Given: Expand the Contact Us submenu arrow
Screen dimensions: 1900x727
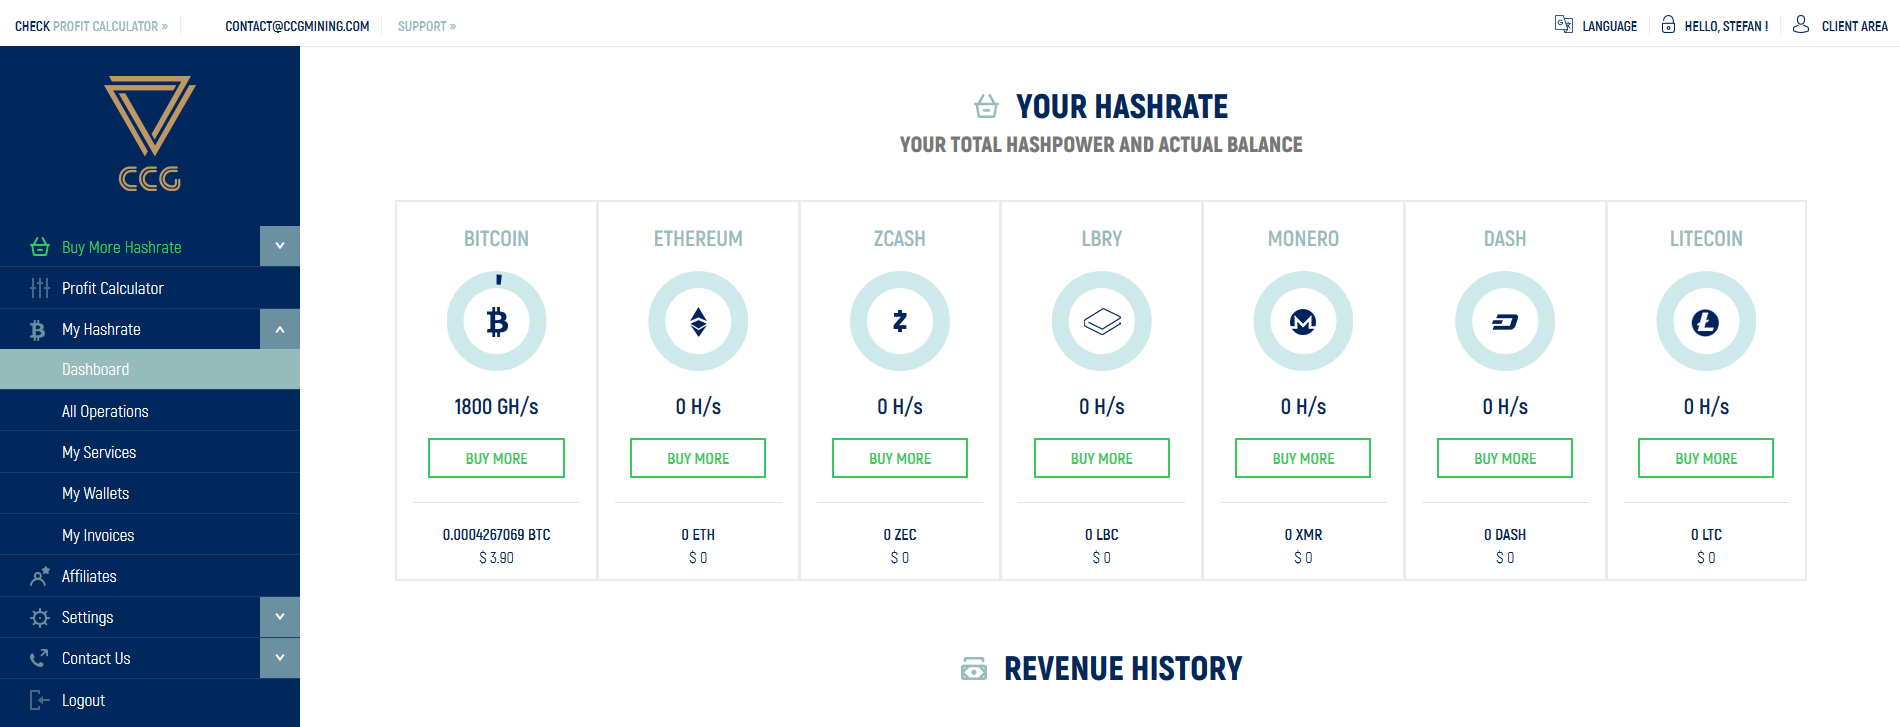Looking at the screenshot, I should tap(280, 658).
